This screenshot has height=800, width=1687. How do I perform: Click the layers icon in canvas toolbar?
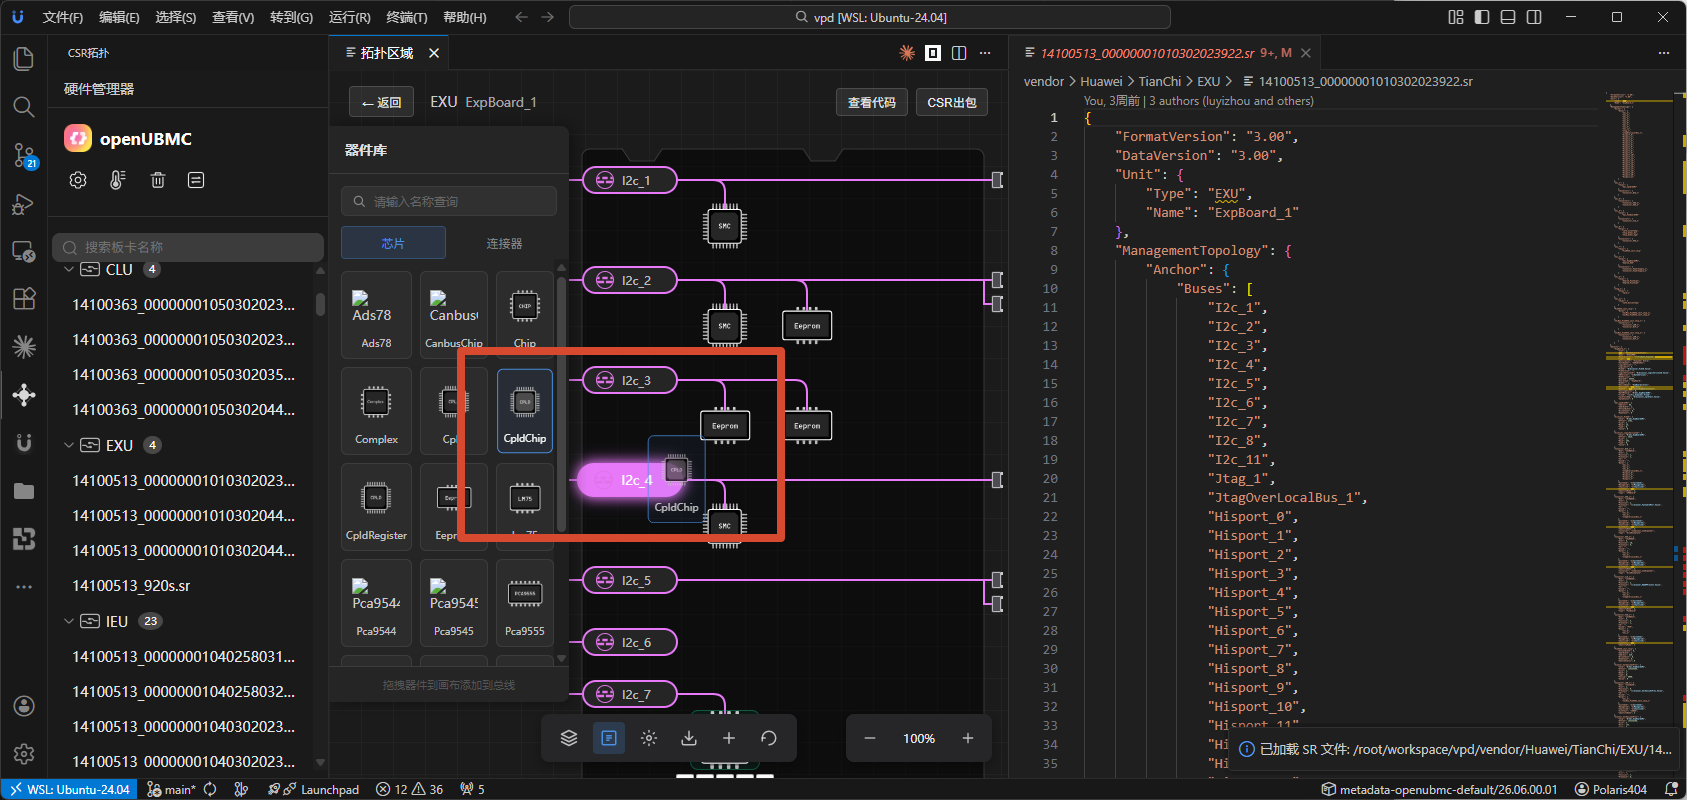(569, 738)
